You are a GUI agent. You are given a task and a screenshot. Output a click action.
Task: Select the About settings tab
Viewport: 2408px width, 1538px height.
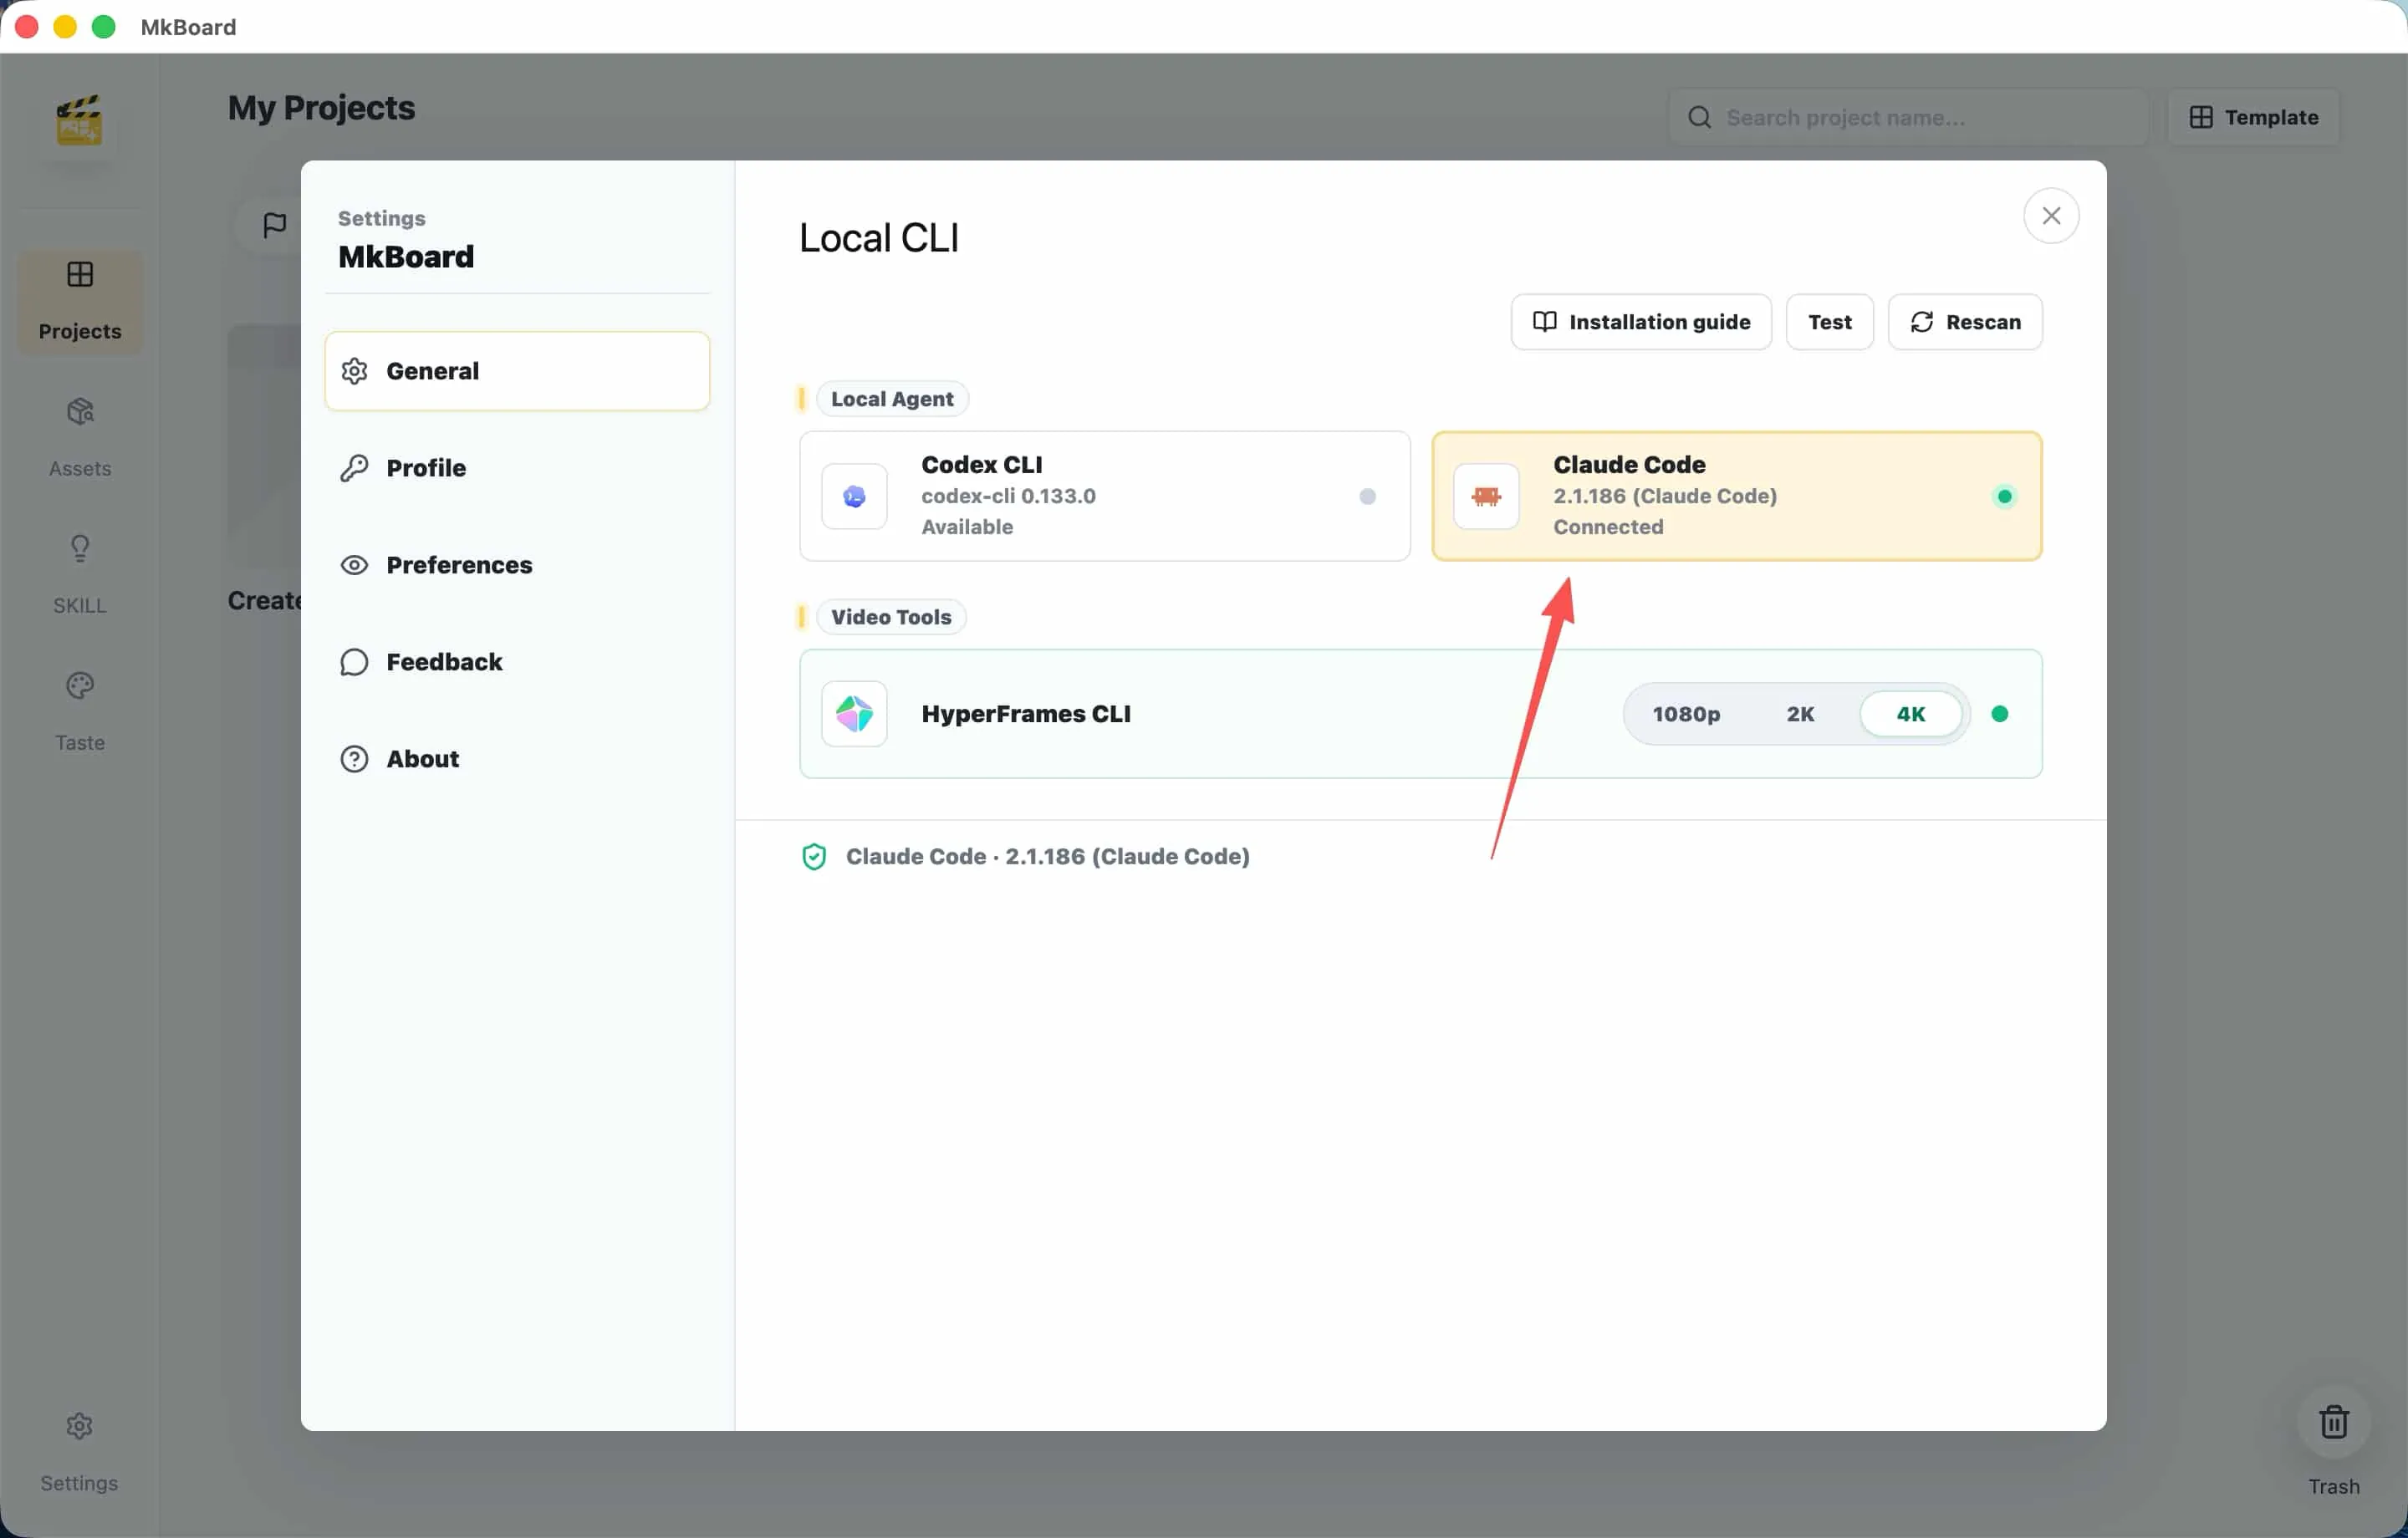[x=517, y=759]
